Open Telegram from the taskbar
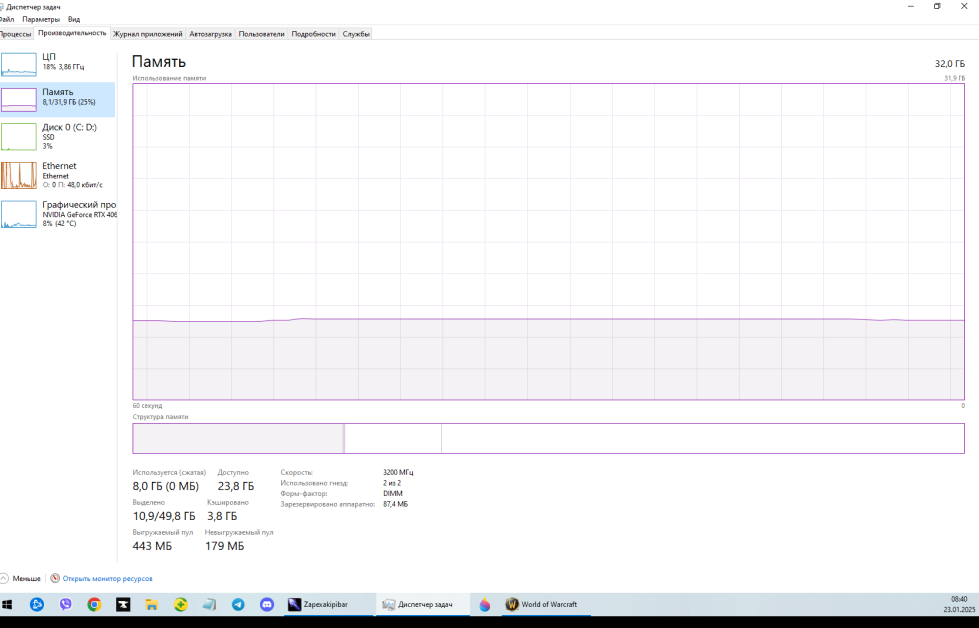This screenshot has width=979, height=628. (x=238, y=604)
